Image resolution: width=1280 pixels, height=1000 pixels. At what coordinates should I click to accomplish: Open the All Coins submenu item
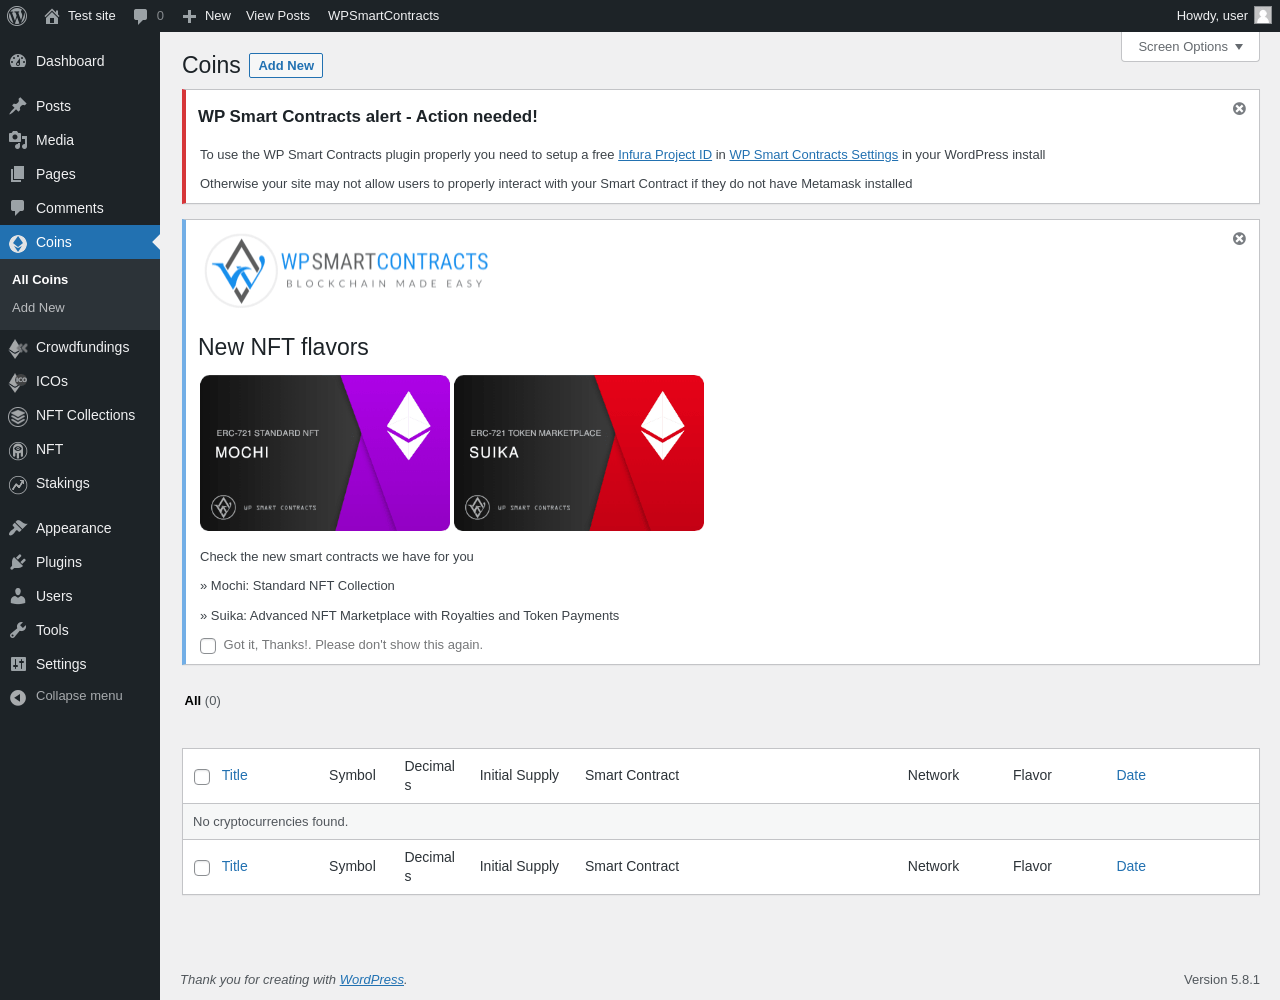pyautogui.click(x=40, y=280)
